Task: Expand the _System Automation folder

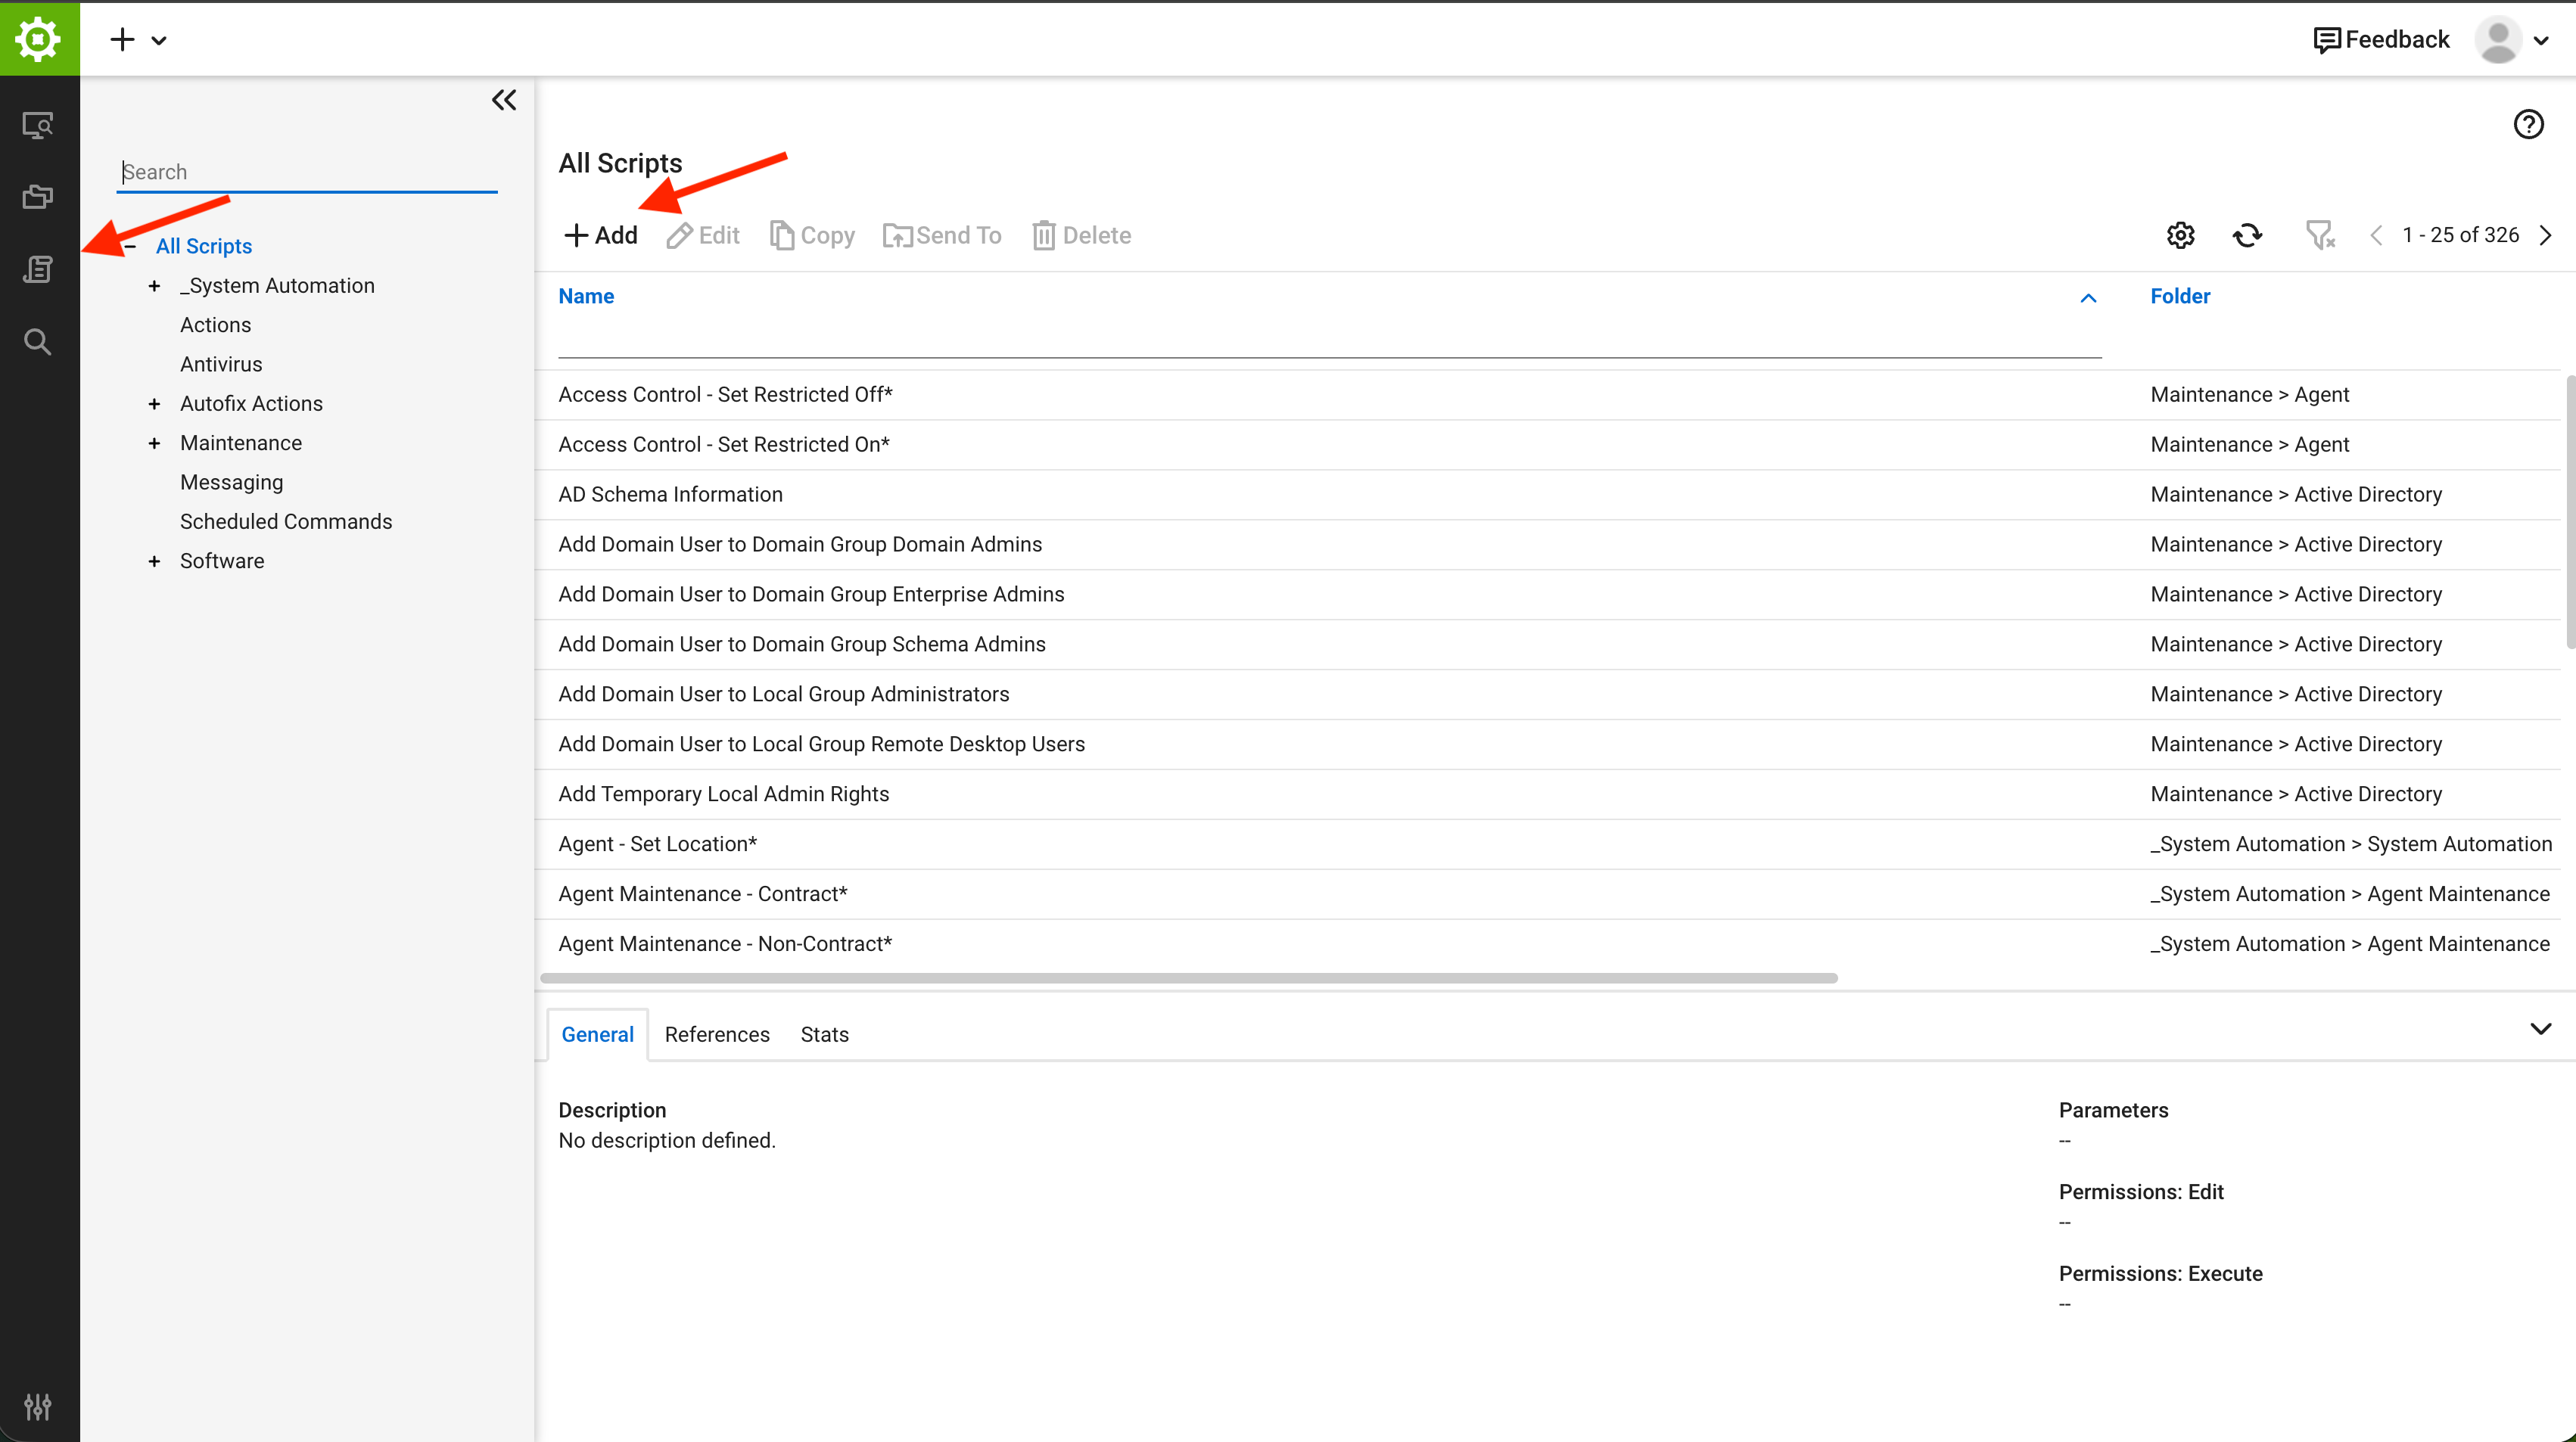Action: coord(154,286)
